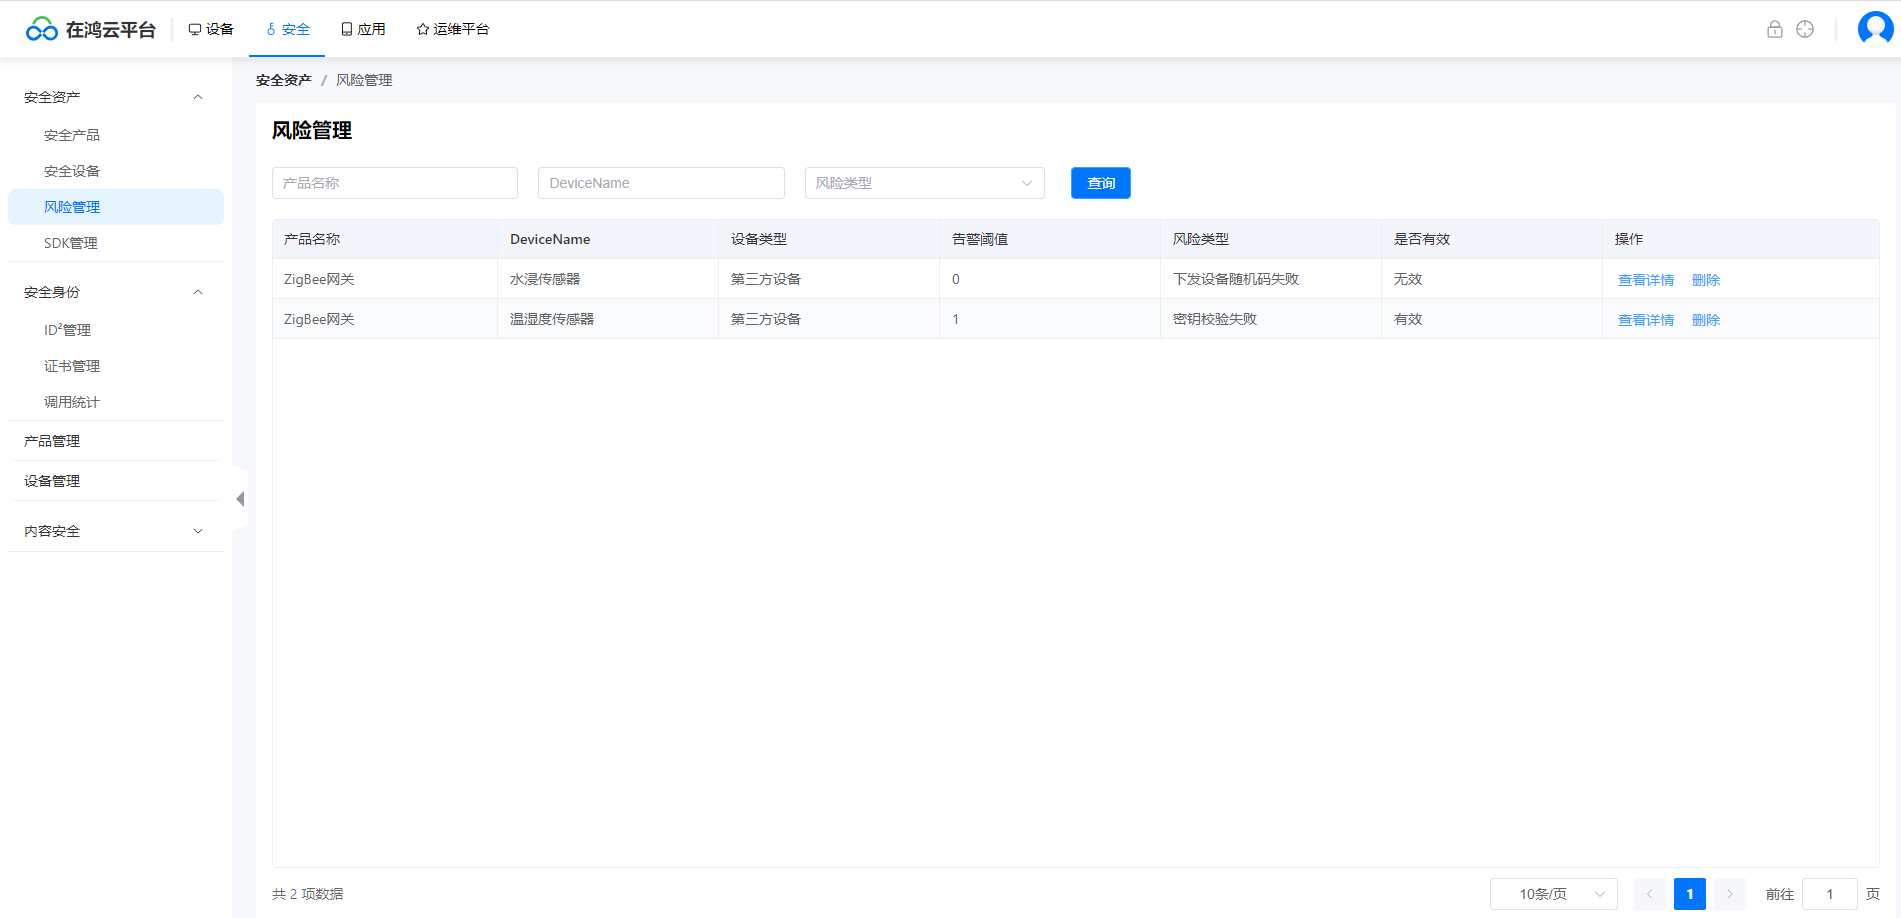Go to previous page arrow

click(x=1650, y=894)
